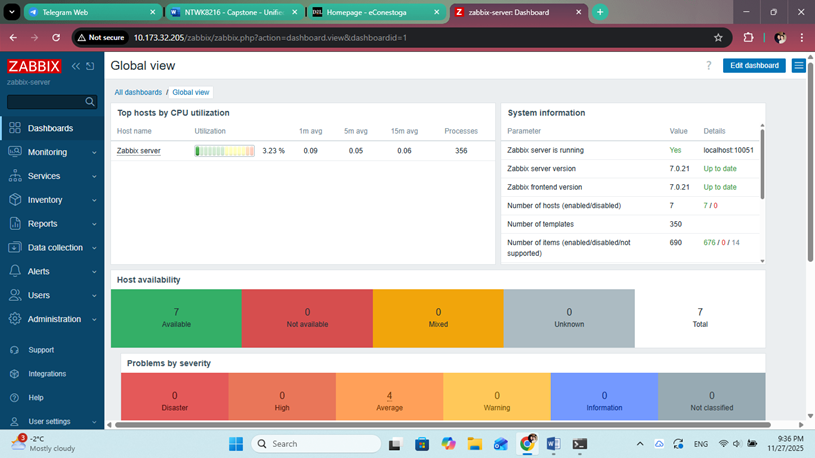Go to All dashboards breadcrumb

pos(138,92)
